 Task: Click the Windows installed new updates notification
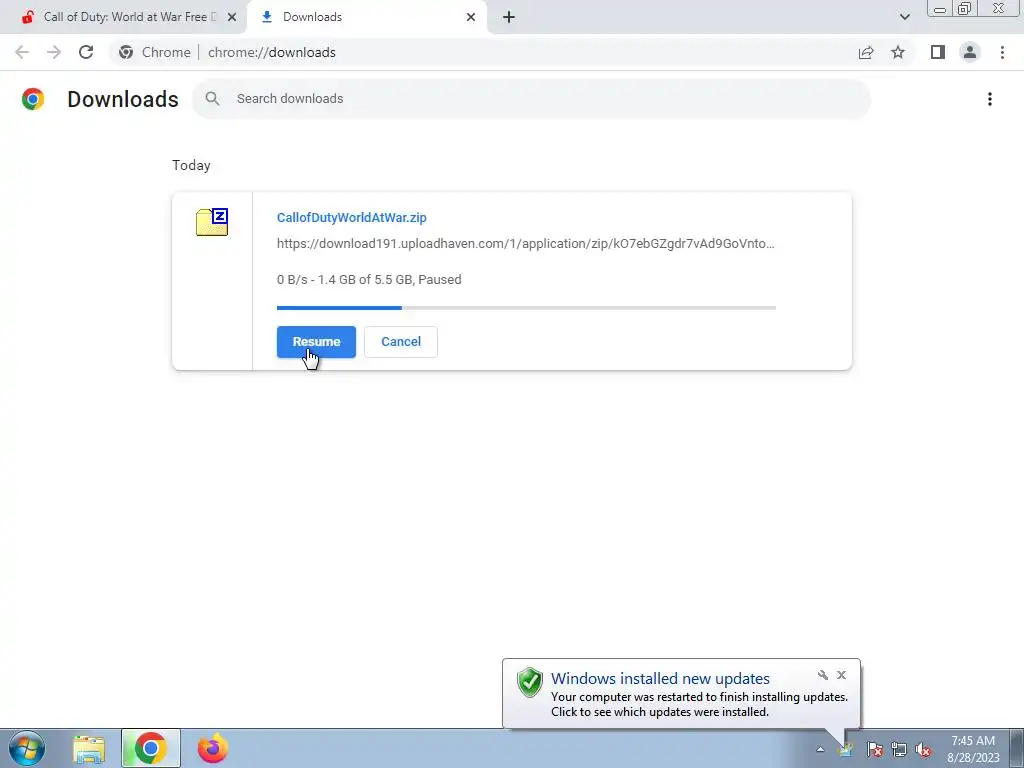click(681, 694)
